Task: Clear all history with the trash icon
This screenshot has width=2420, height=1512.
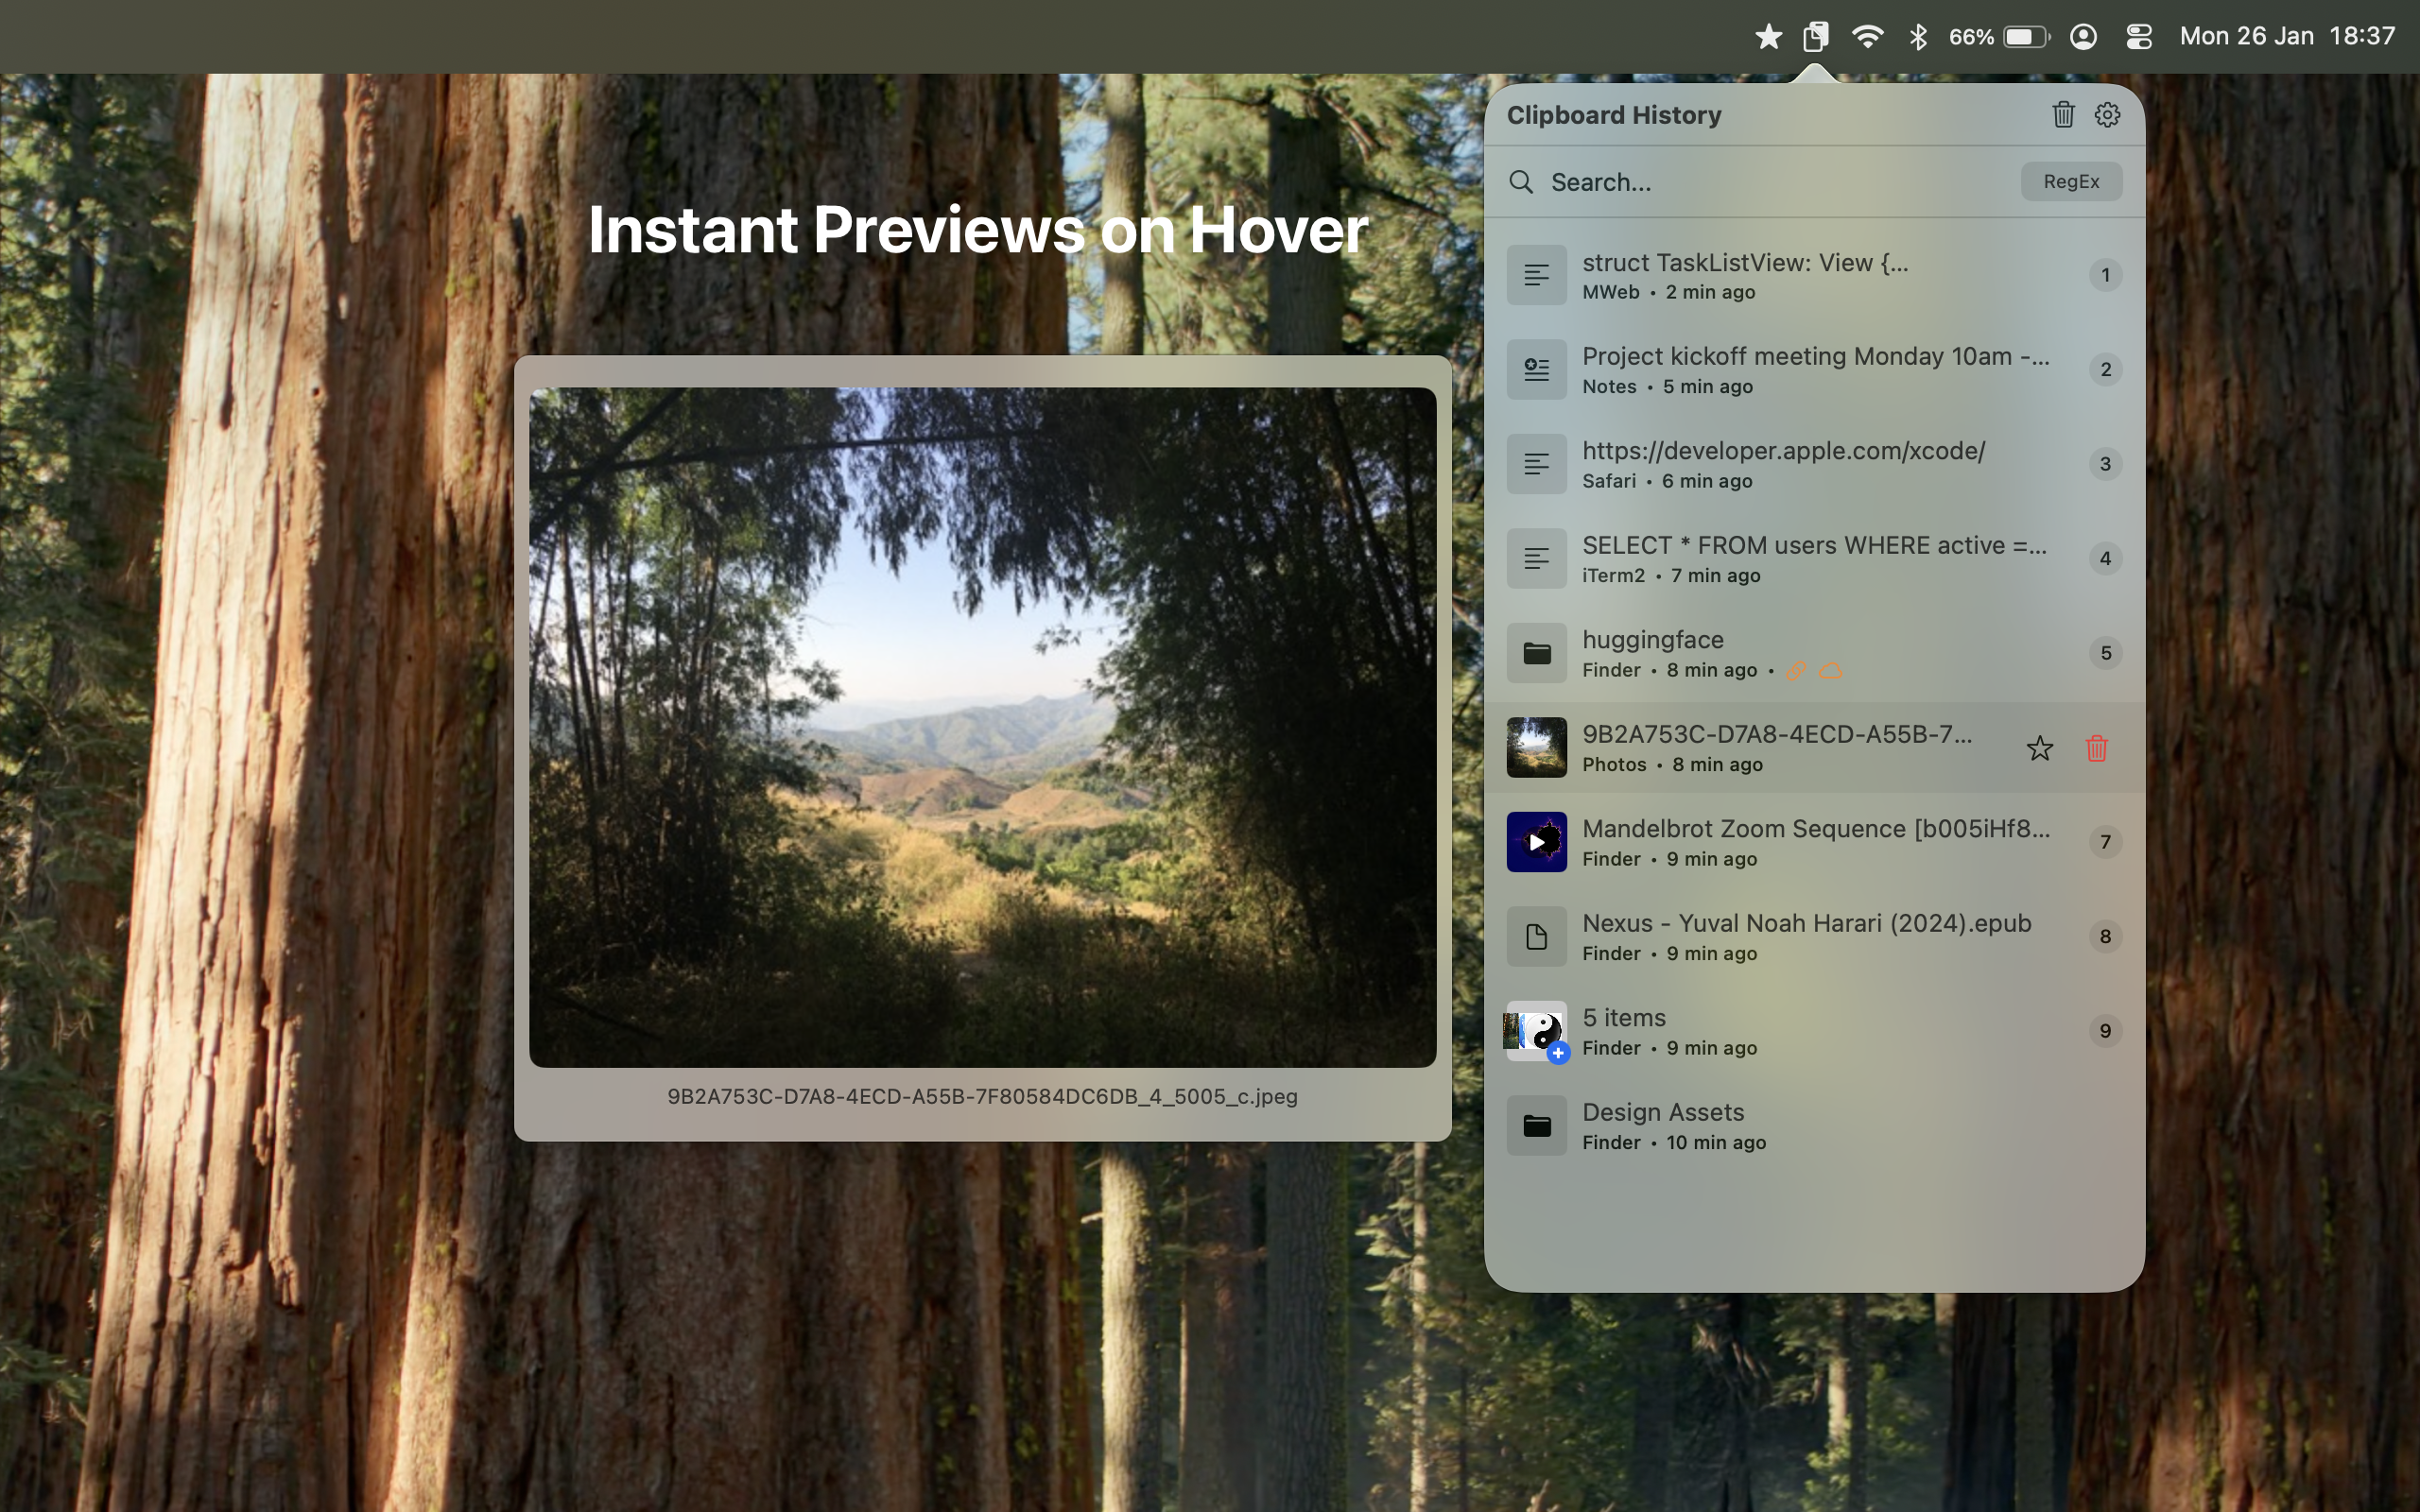Action: pos(2062,114)
